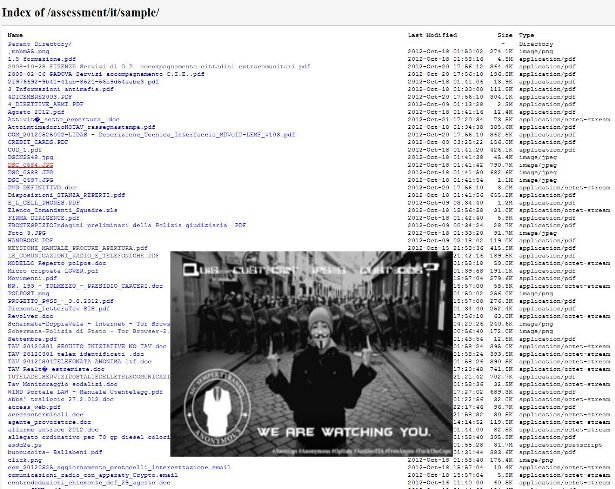Open CREDIT_CARDS.PDF link

point(38,142)
